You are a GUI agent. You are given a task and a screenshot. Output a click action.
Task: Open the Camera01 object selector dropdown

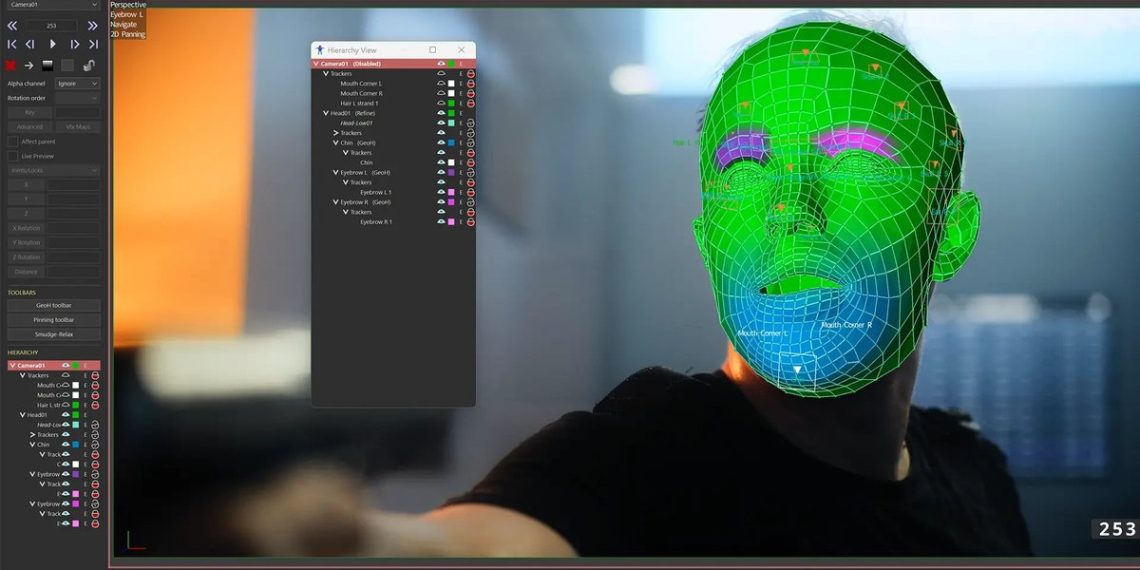click(52, 4)
